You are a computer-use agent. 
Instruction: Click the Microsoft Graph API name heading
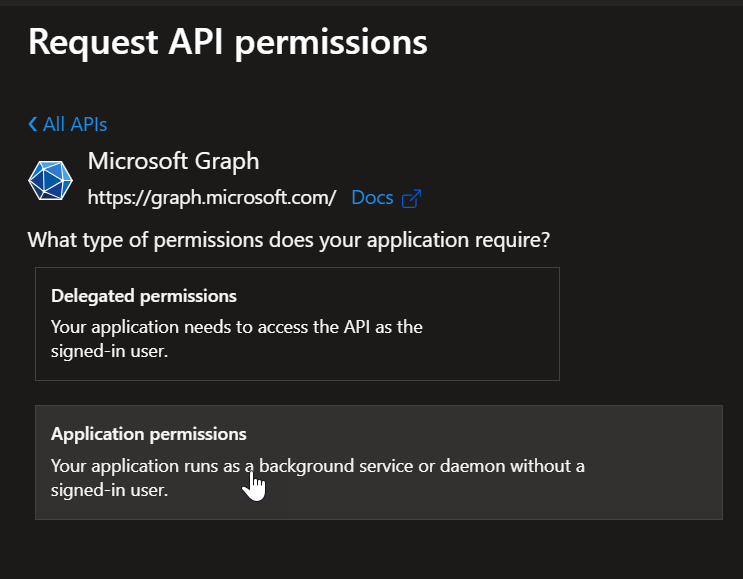pyautogui.click(x=173, y=161)
